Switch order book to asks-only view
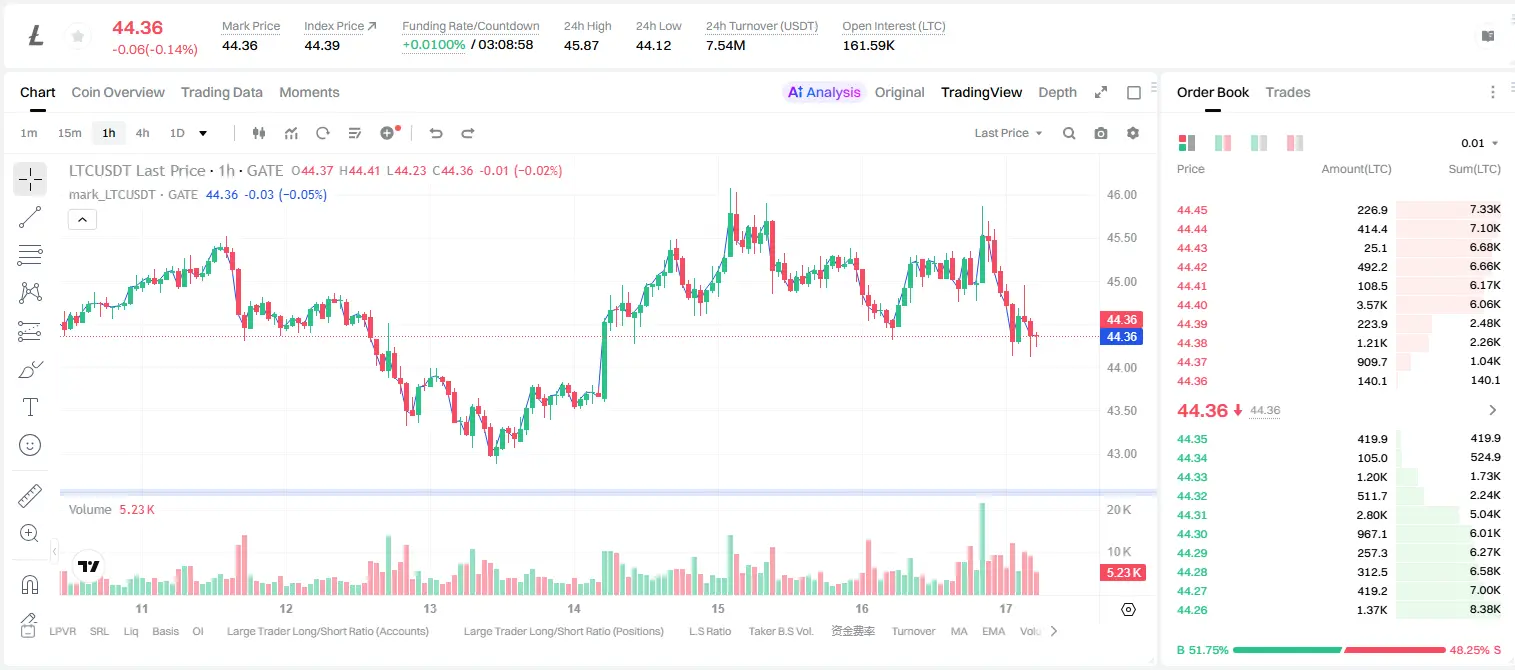 tap(1295, 143)
